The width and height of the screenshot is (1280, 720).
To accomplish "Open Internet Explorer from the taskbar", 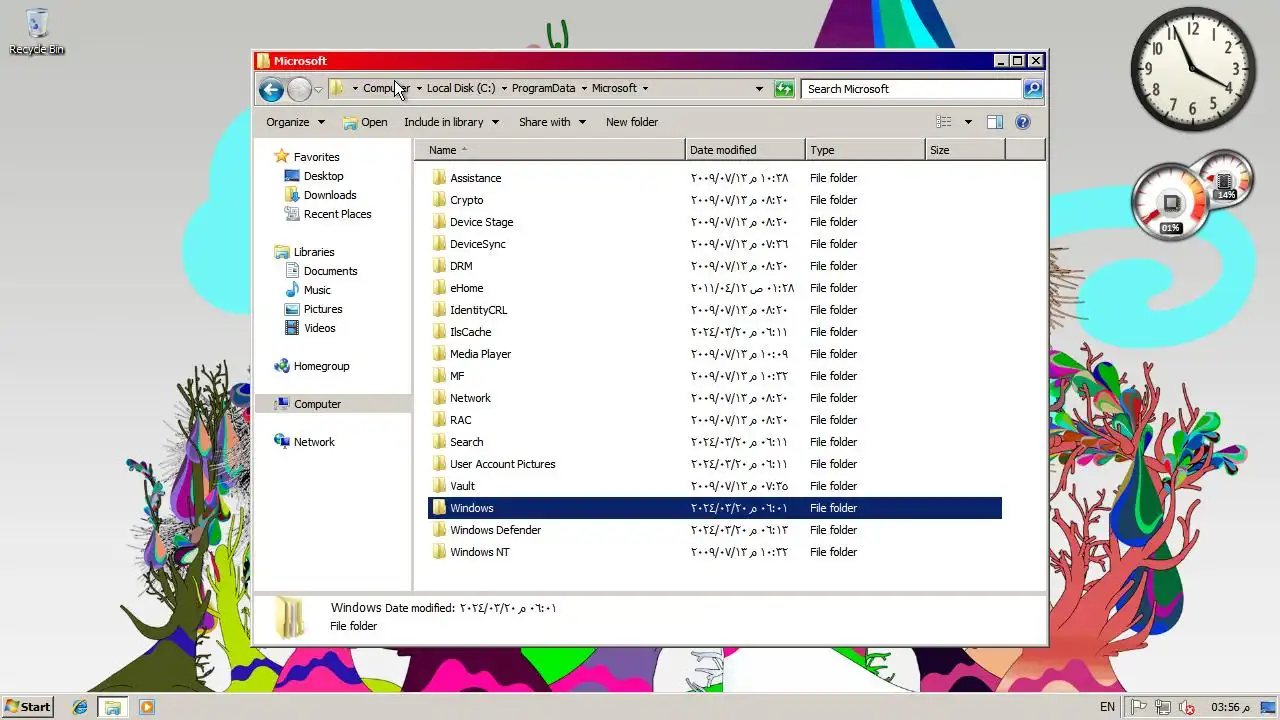I will tap(80, 707).
